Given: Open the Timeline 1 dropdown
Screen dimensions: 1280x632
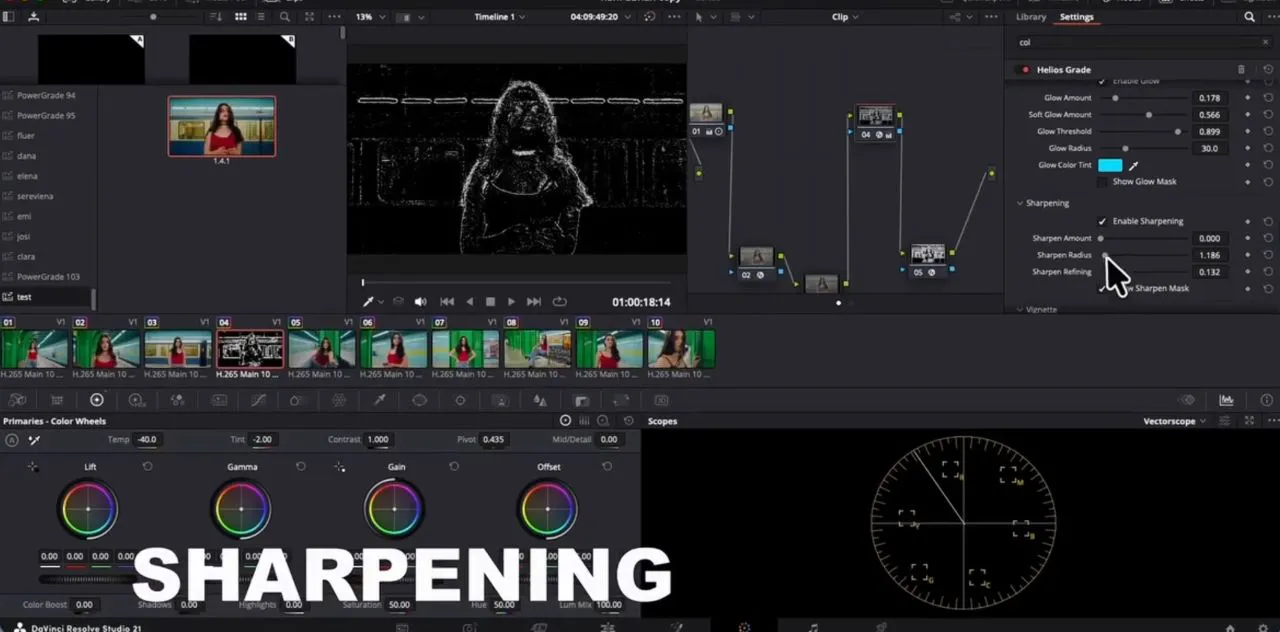Looking at the screenshot, I should [x=498, y=17].
